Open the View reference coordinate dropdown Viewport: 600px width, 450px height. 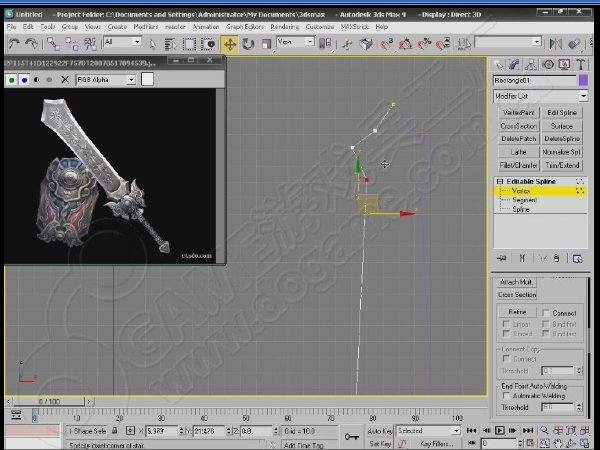(295, 42)
